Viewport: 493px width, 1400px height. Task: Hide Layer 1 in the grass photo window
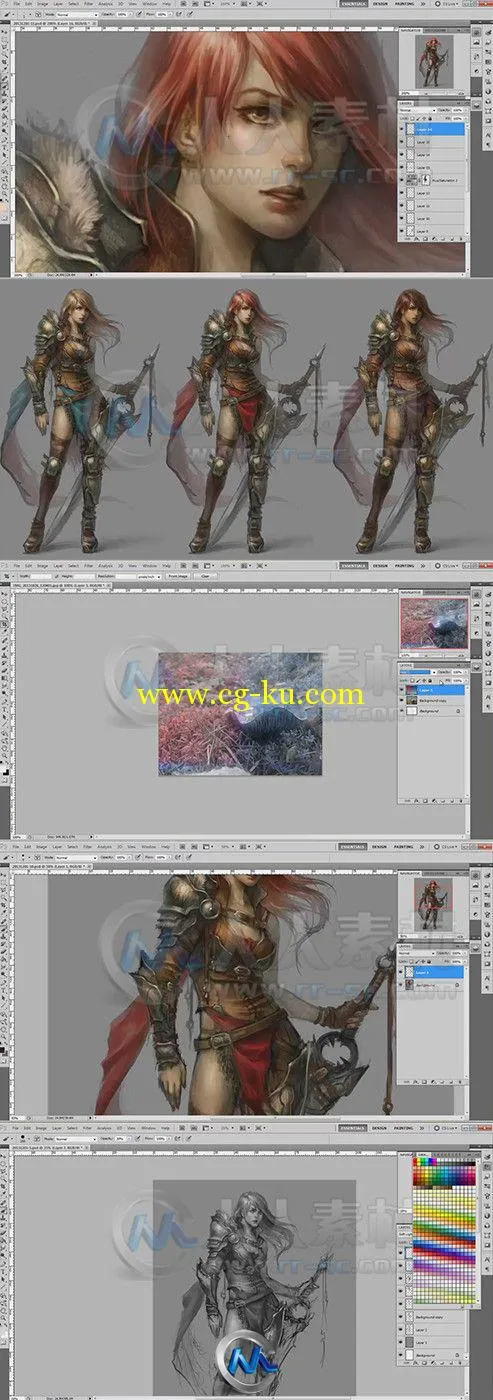[401, 690]
